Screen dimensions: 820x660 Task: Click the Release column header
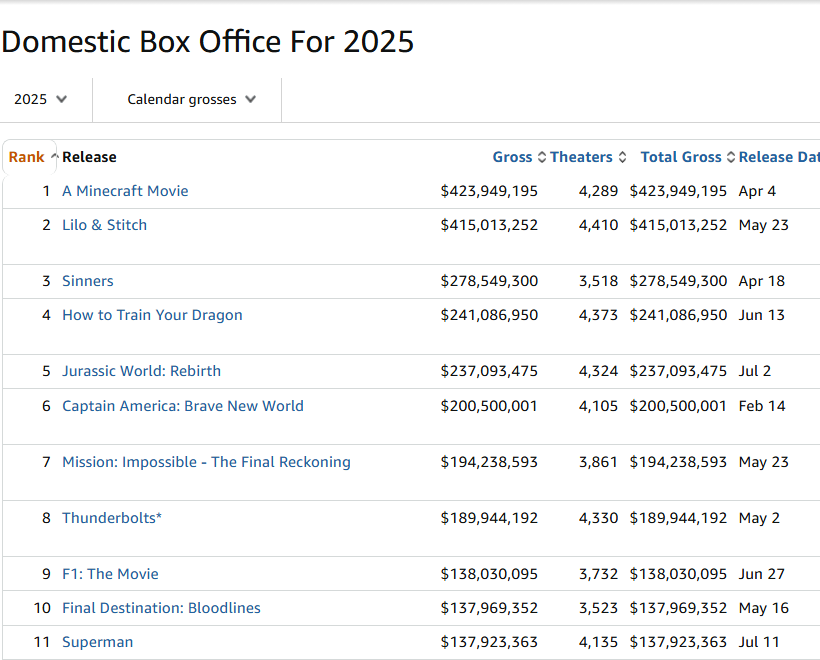tap(89, 157)
